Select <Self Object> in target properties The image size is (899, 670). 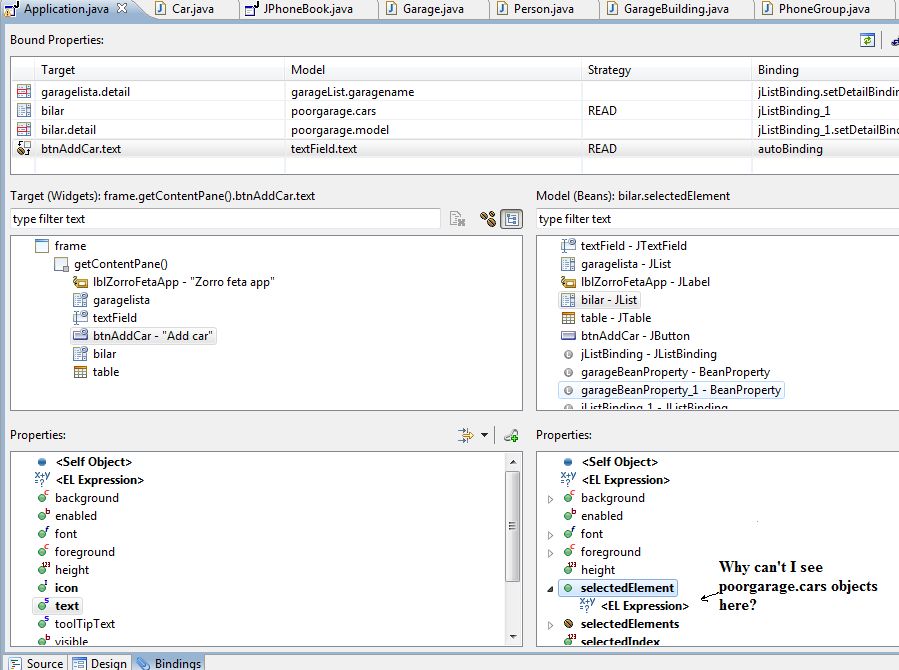tap(93, 461)
